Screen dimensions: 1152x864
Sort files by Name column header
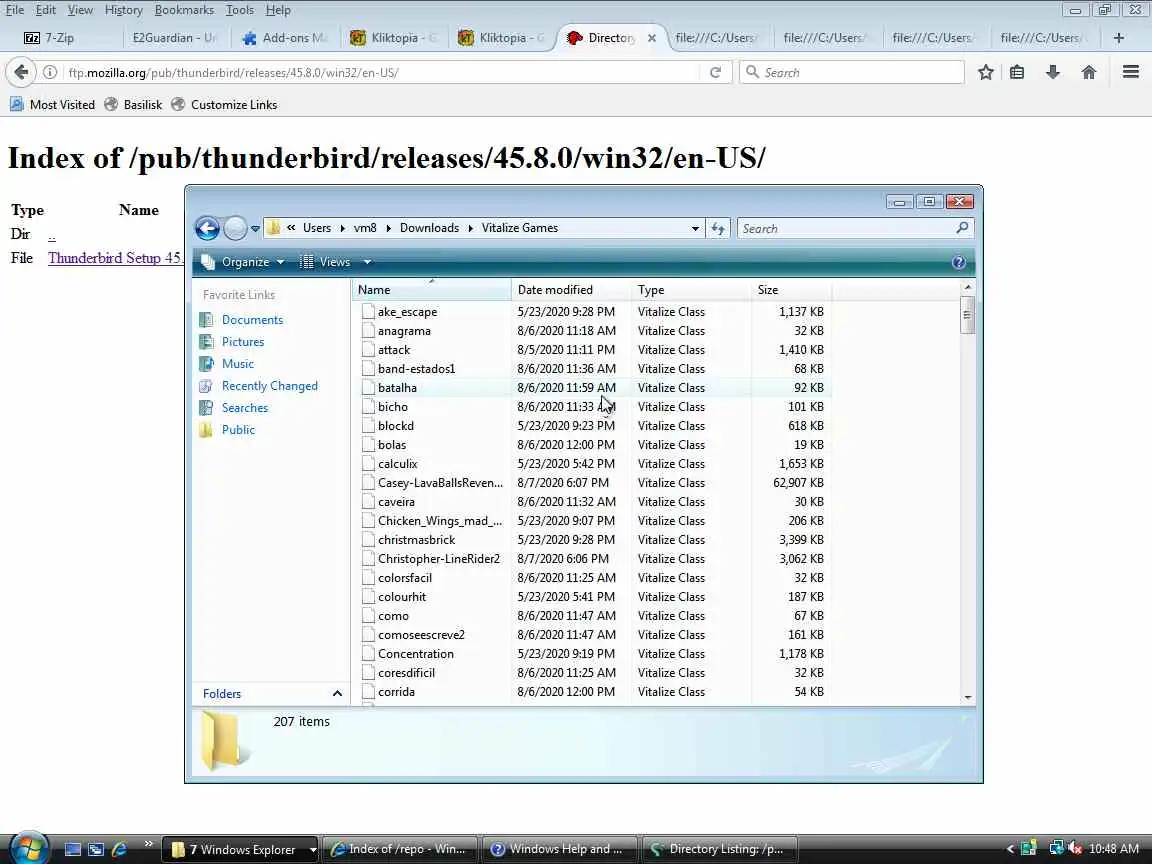click(x=431, y=289)
